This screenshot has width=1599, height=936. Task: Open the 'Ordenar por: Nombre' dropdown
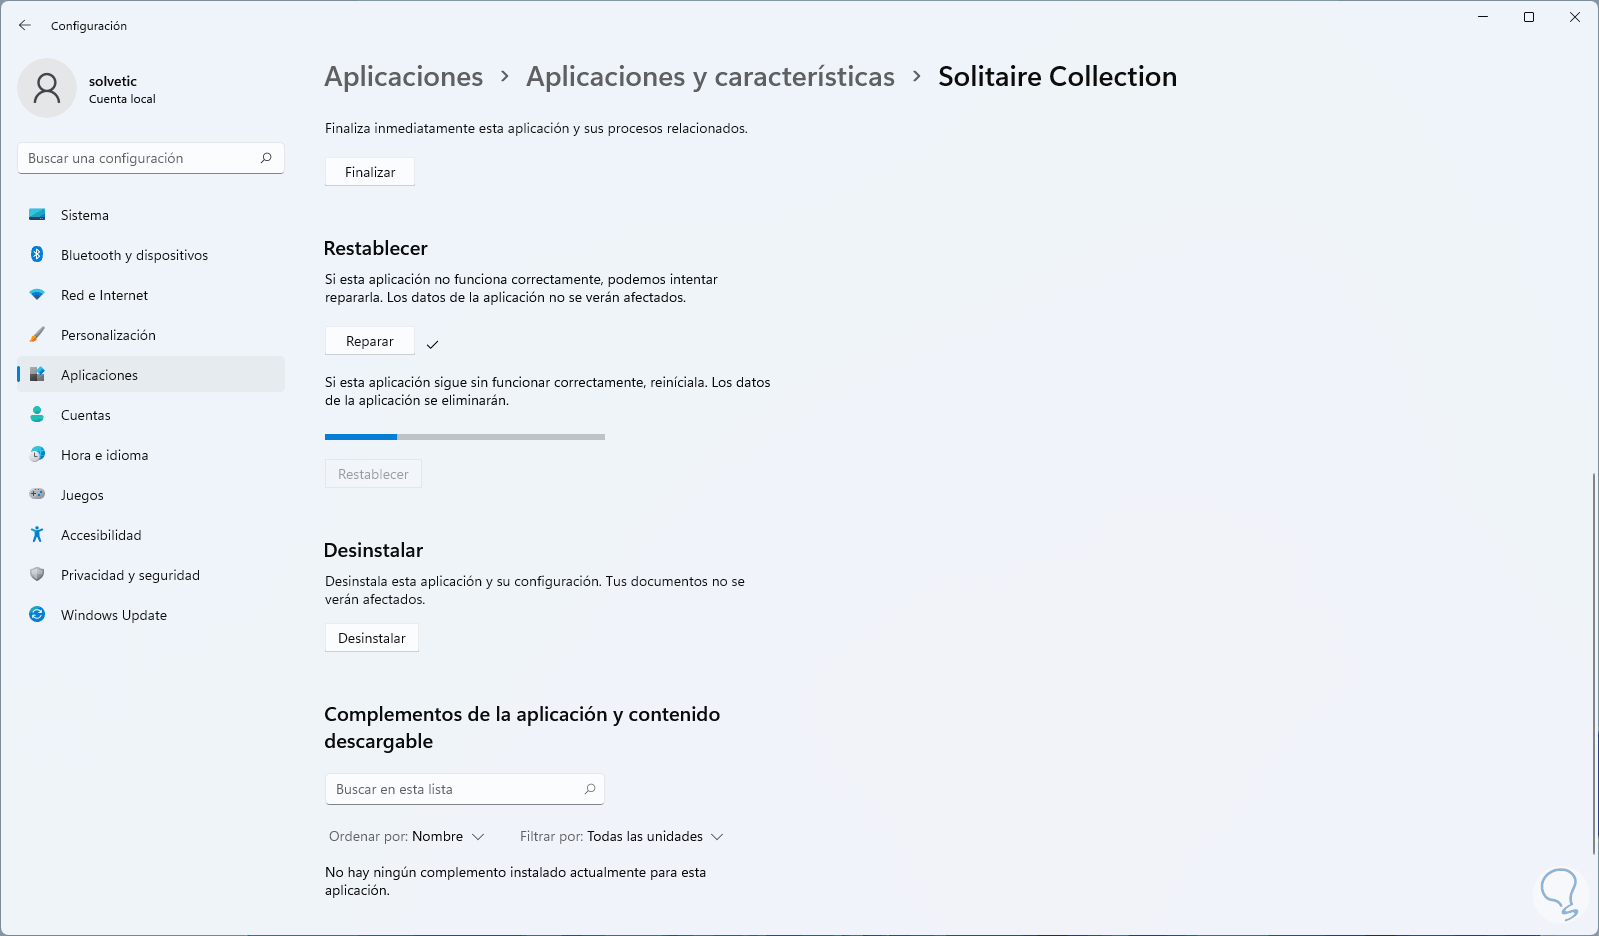coord(407,836)
